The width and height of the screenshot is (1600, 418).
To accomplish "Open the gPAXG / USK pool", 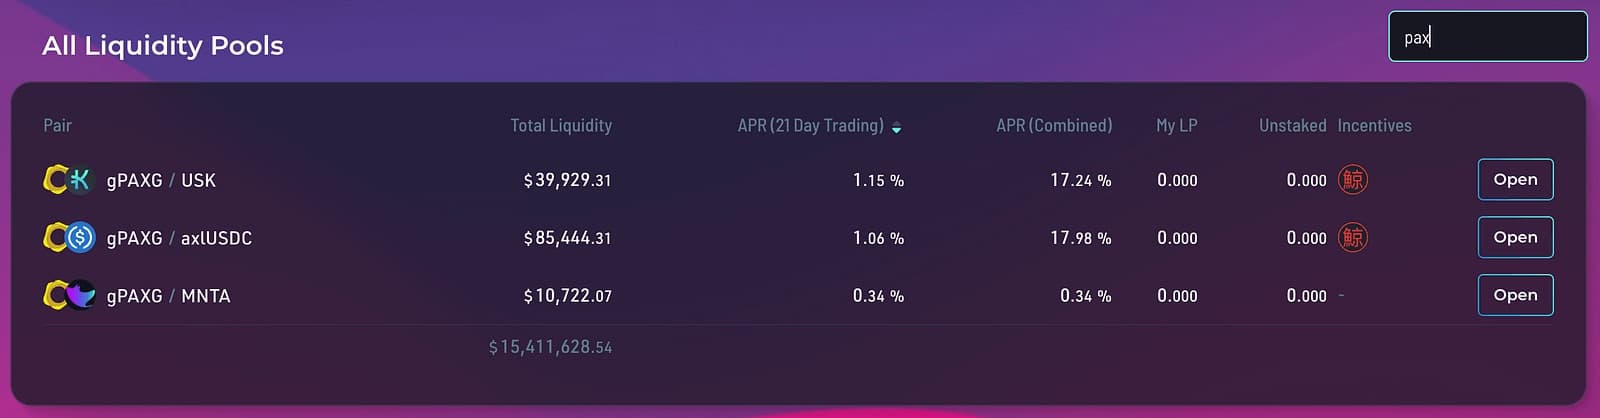I will click(1515, 180).
